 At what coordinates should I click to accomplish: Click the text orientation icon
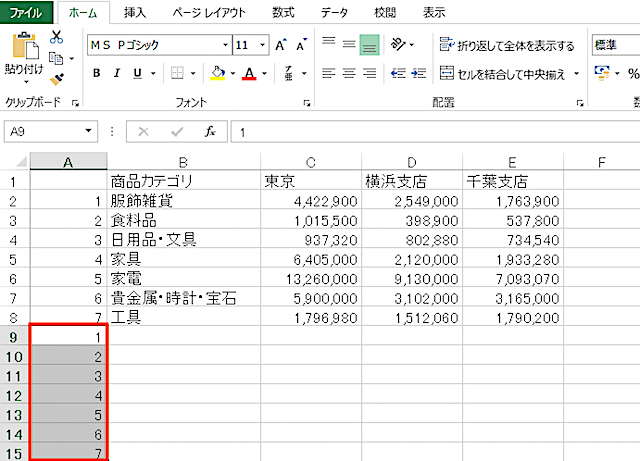pyautogui.click(x=398, y=44)
